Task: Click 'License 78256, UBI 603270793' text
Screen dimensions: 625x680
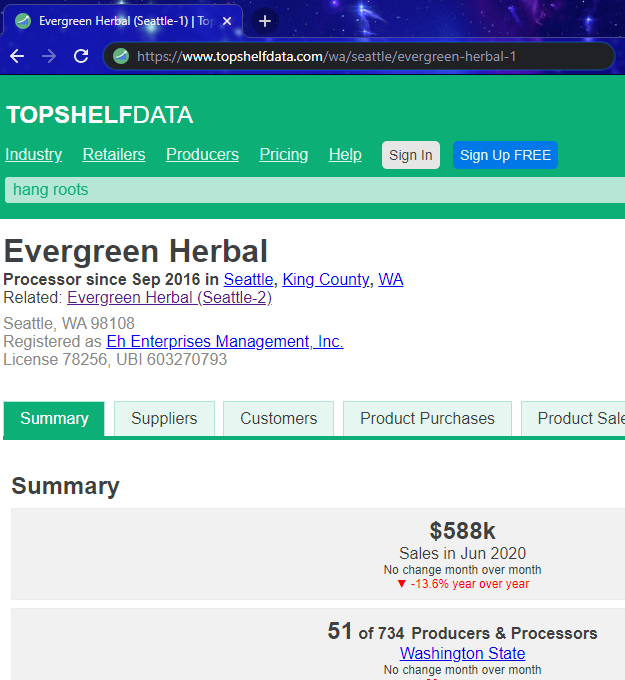Action: pyautogui.click(x=115, y=360)
